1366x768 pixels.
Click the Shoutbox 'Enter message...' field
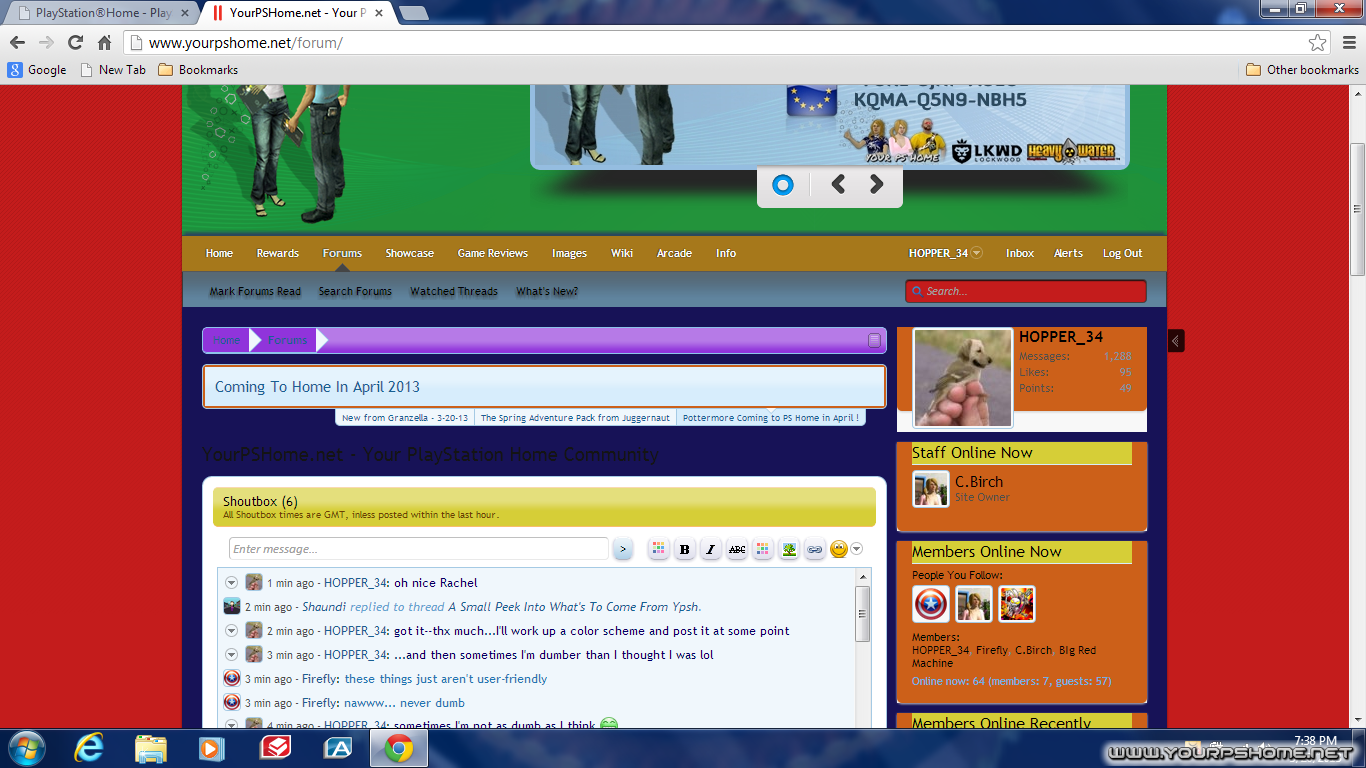[418, 549]
